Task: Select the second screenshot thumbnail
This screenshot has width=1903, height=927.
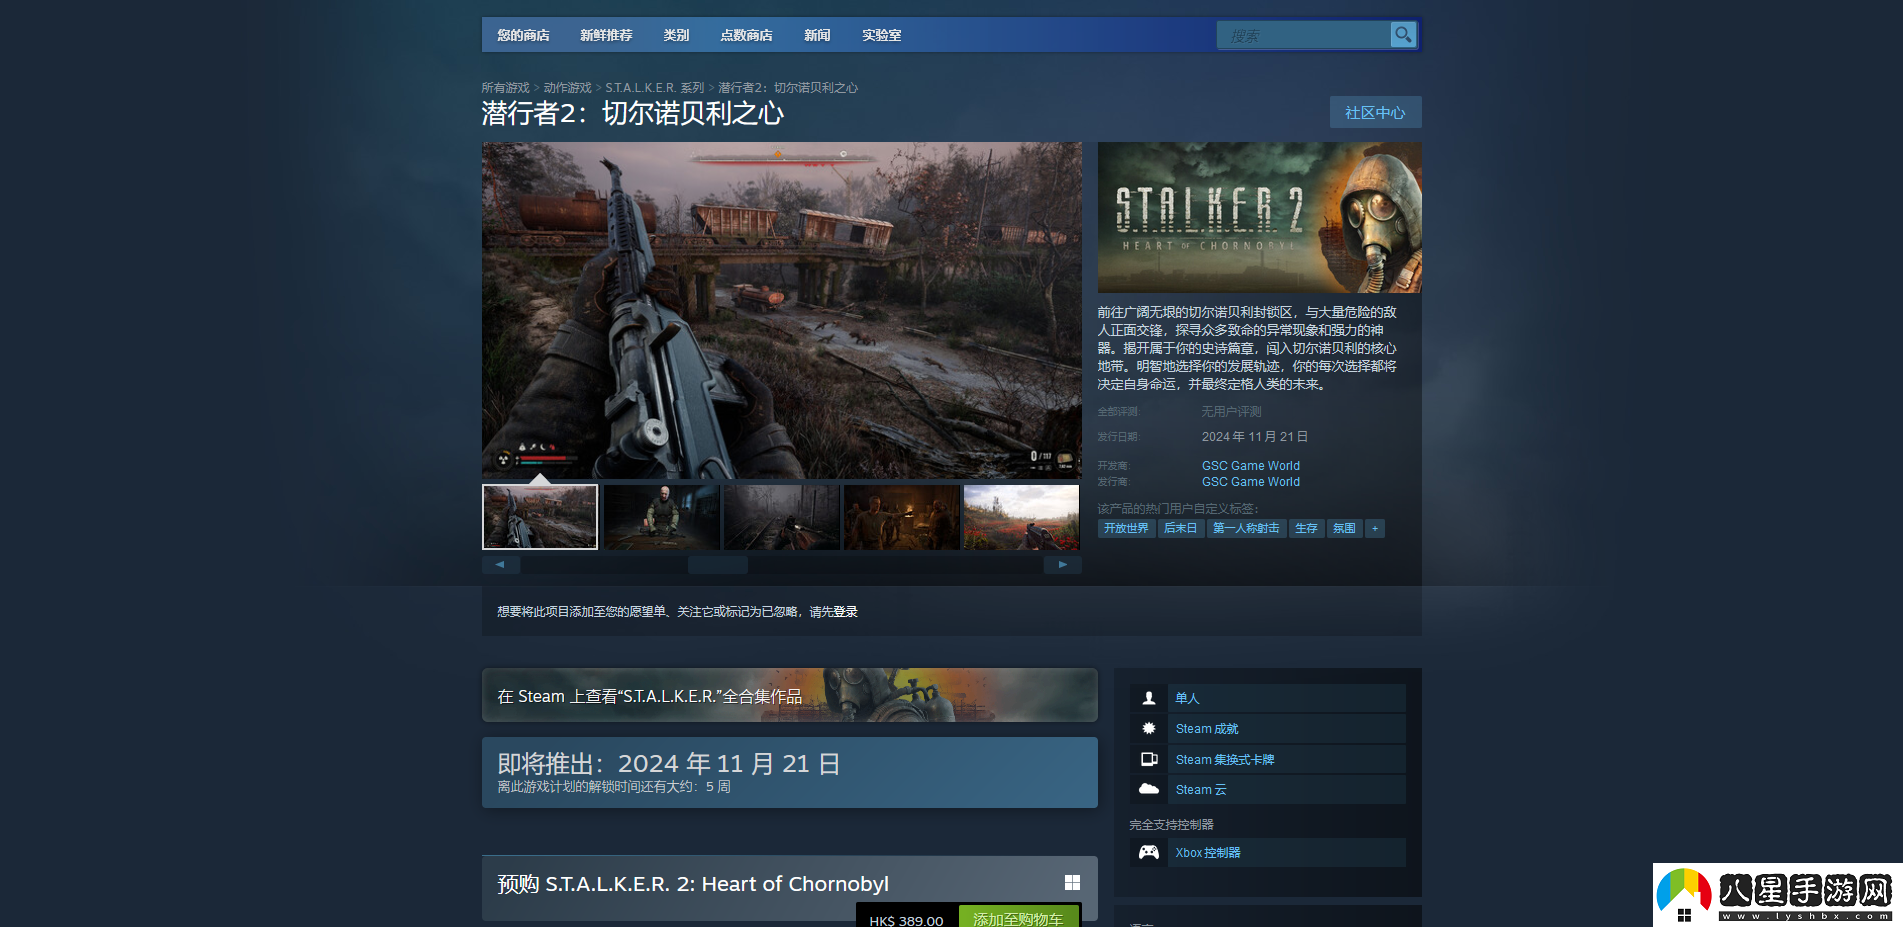Action: [x=661, y=517]
